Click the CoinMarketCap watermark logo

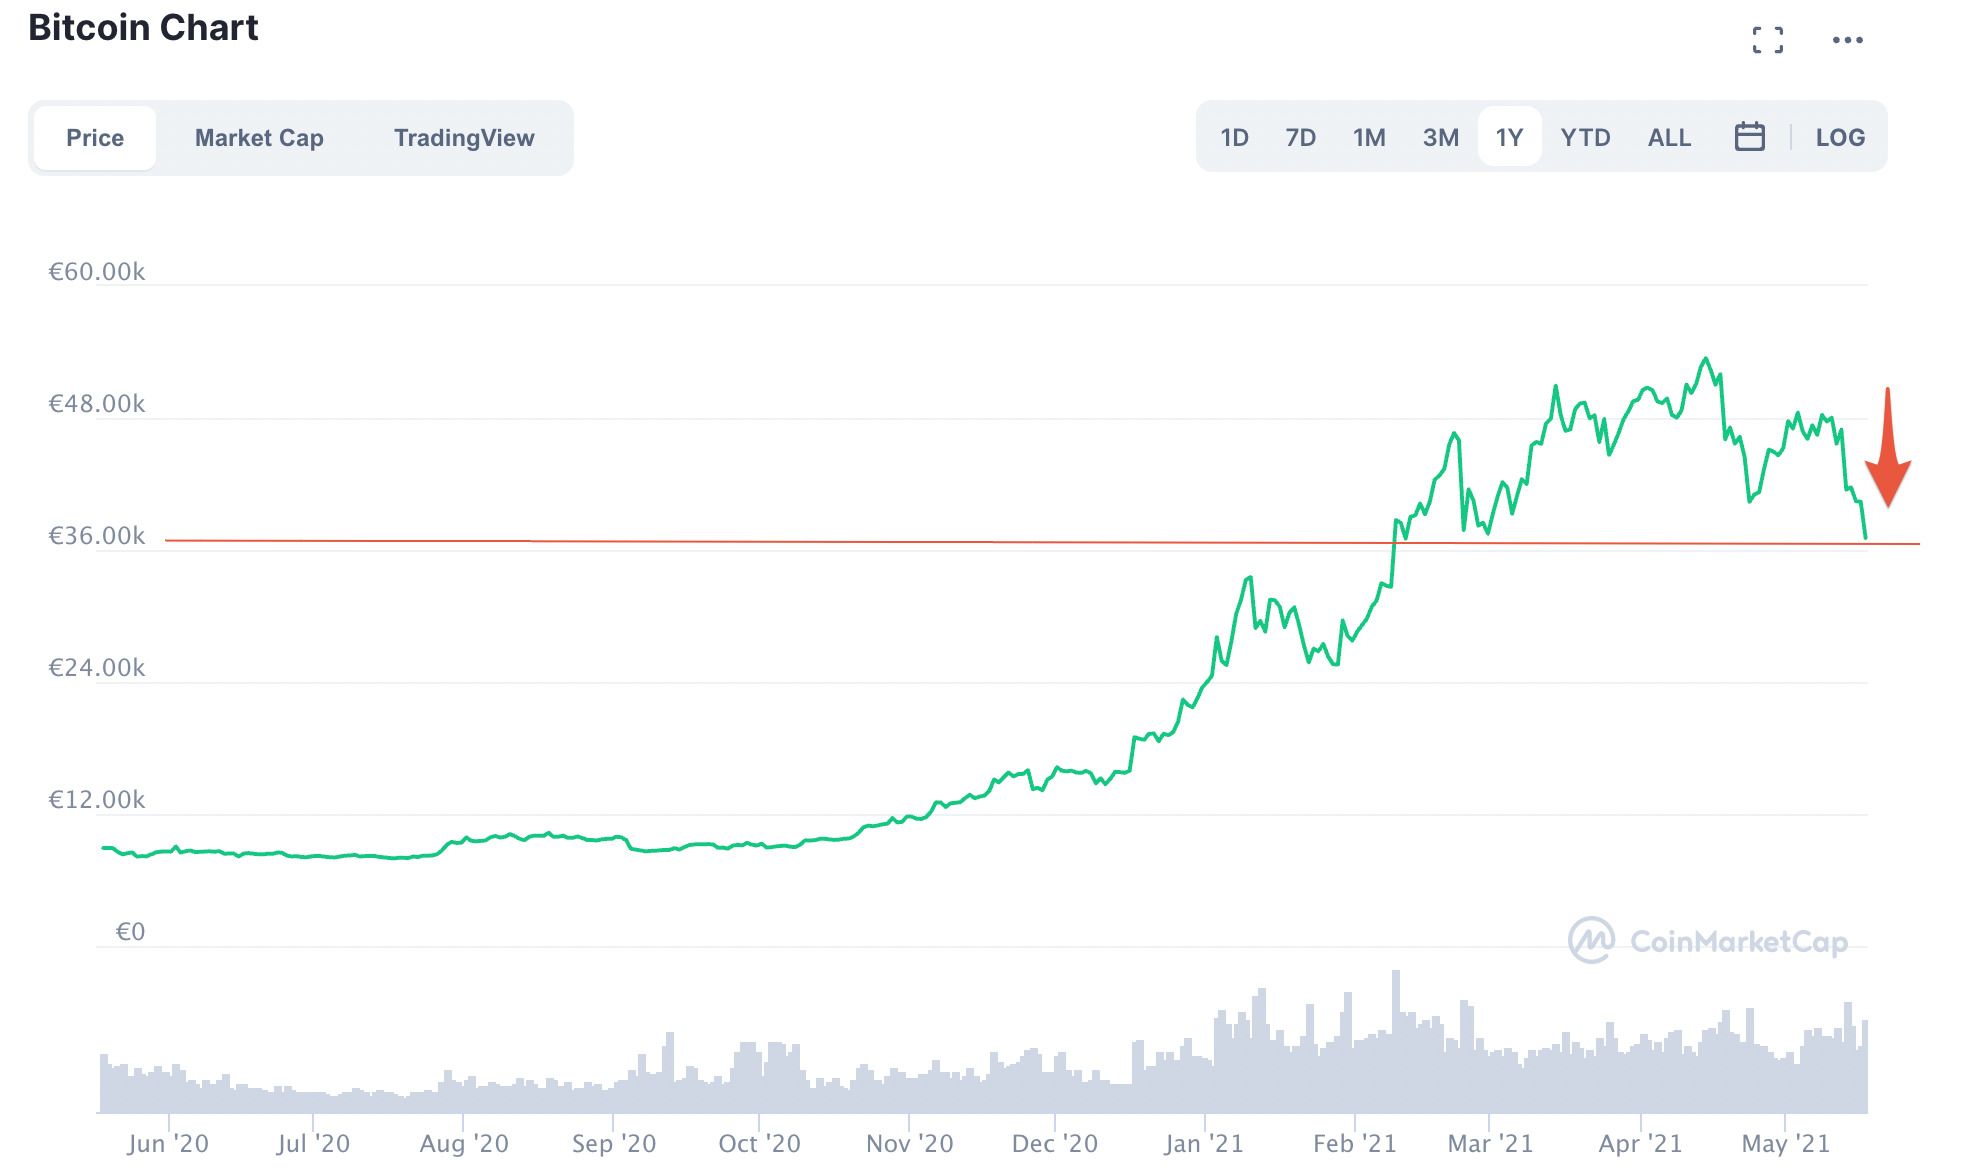point(1708,941)
